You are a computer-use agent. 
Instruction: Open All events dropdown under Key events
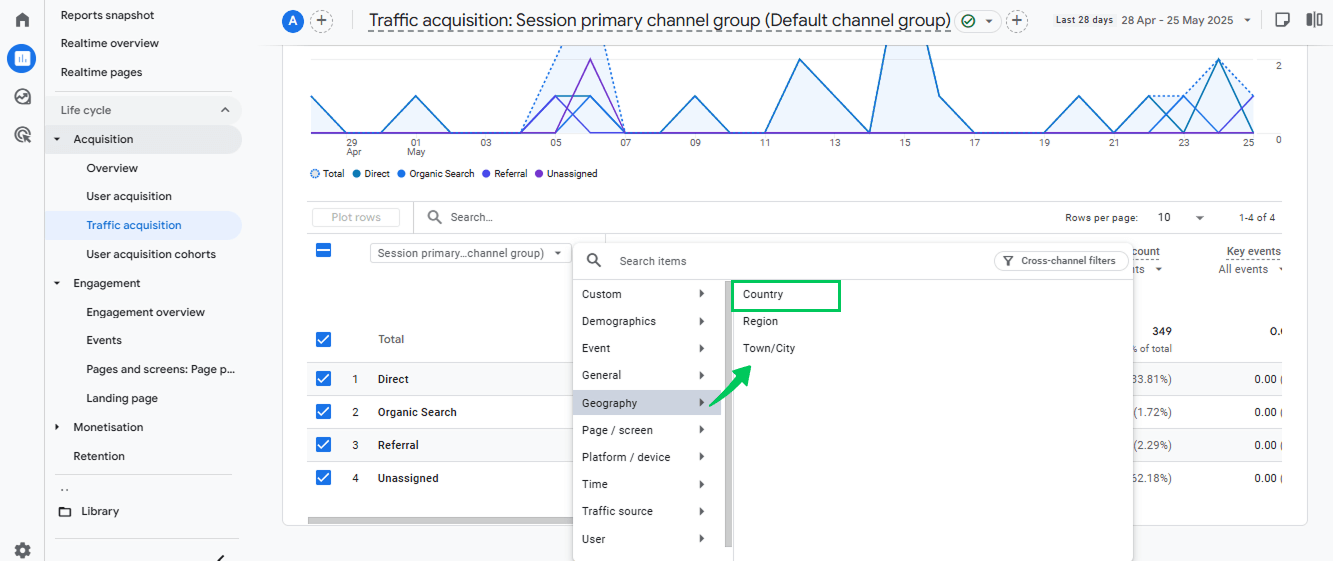click(1249, 269)
